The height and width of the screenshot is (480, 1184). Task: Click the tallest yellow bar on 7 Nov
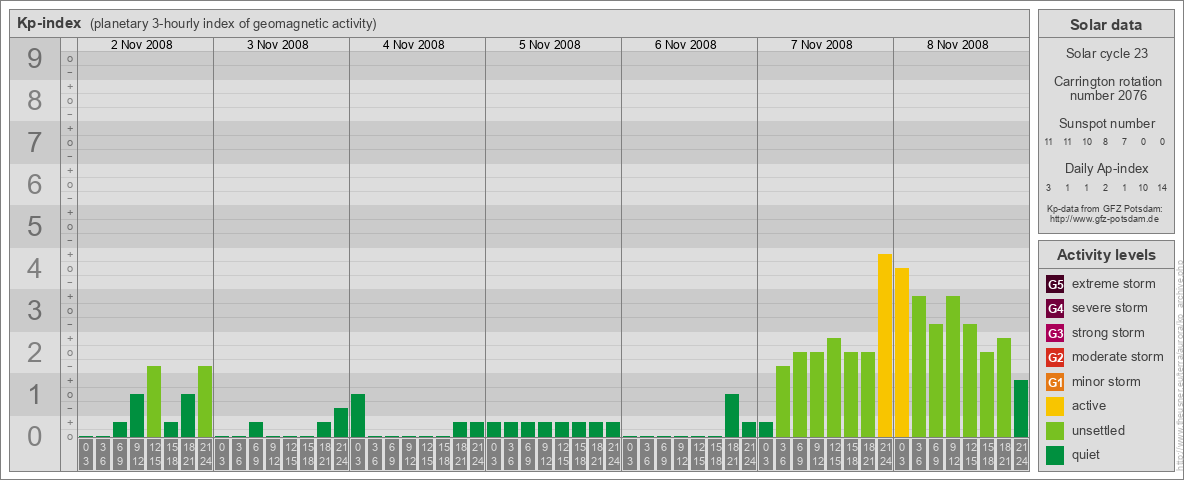coord(884,346)
